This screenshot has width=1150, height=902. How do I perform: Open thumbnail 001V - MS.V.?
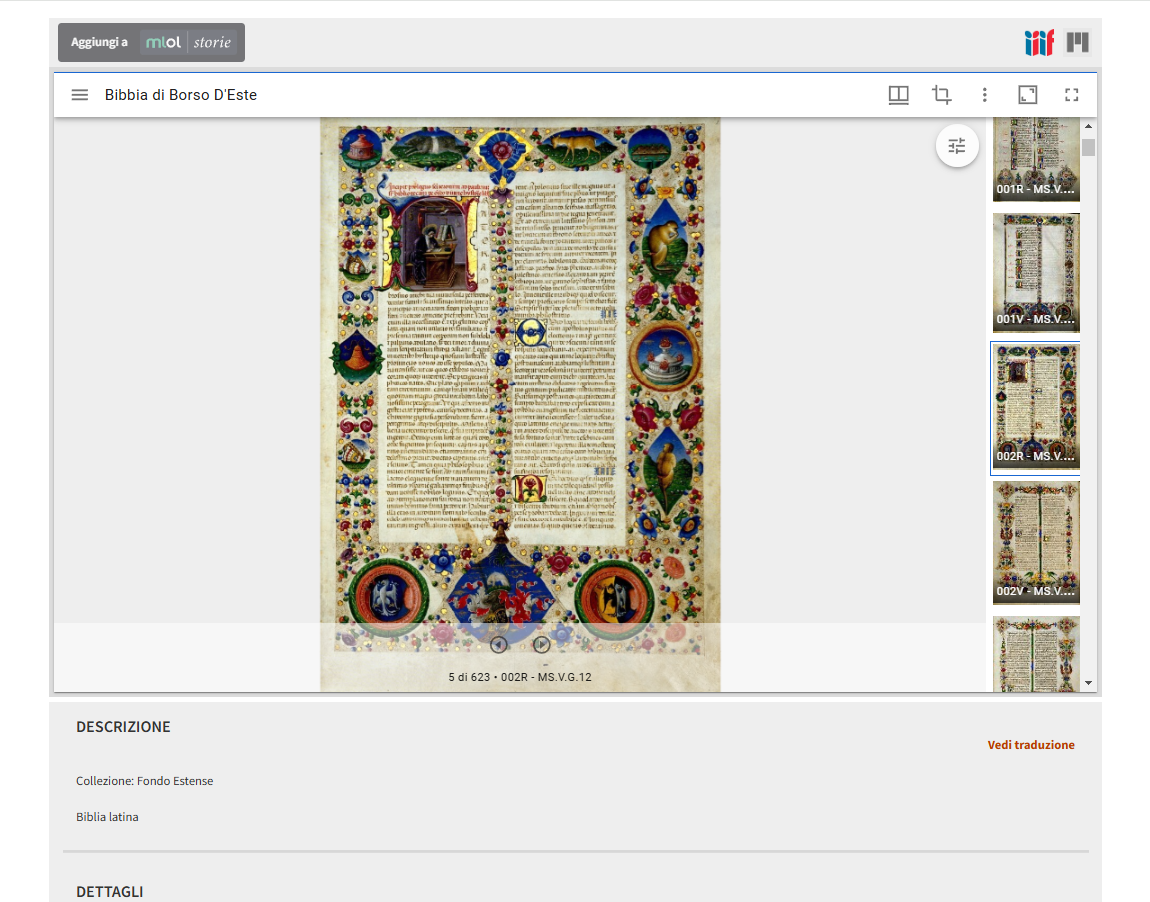1036,273
